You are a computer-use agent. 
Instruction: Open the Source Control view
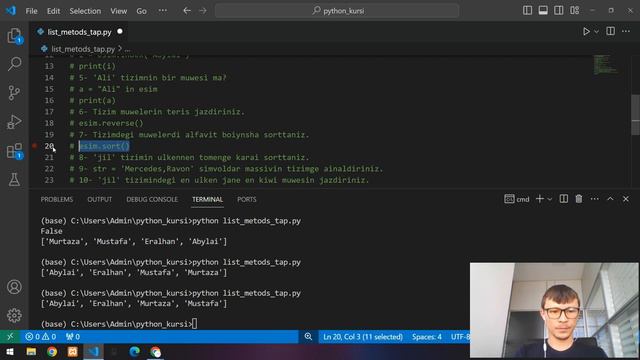14,93
